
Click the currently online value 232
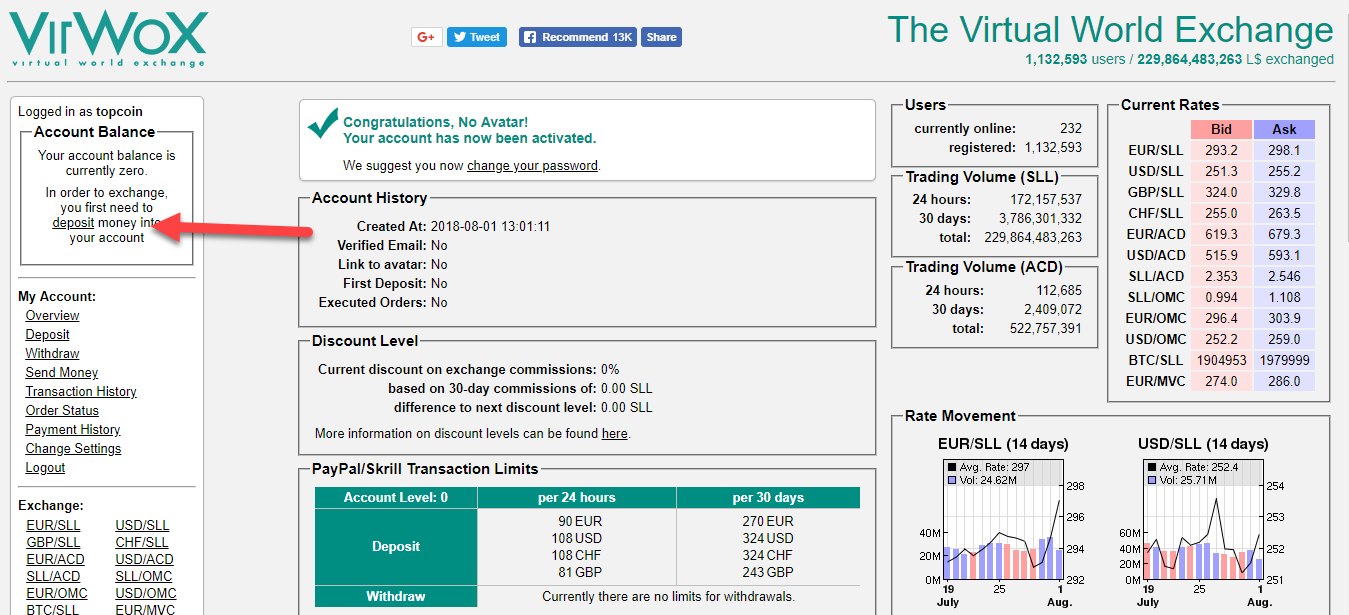(1071, 128)
